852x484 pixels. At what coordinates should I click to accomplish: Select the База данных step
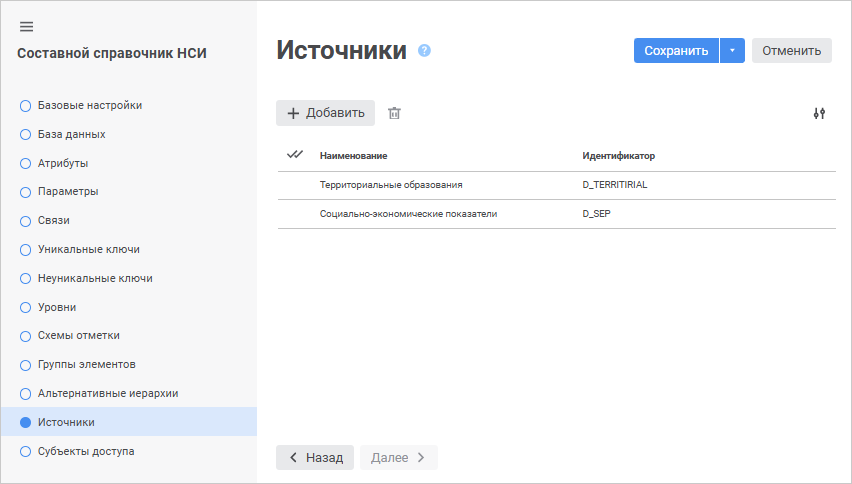coord(71,134)
